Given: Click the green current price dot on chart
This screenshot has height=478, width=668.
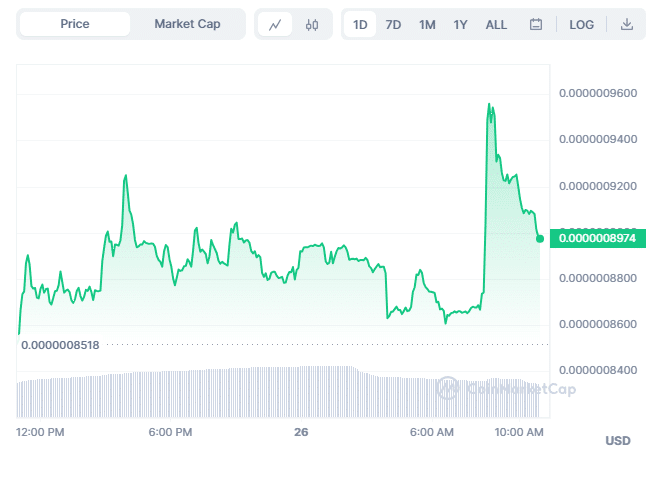Looking at the screenshot, I should coord(540,239).
